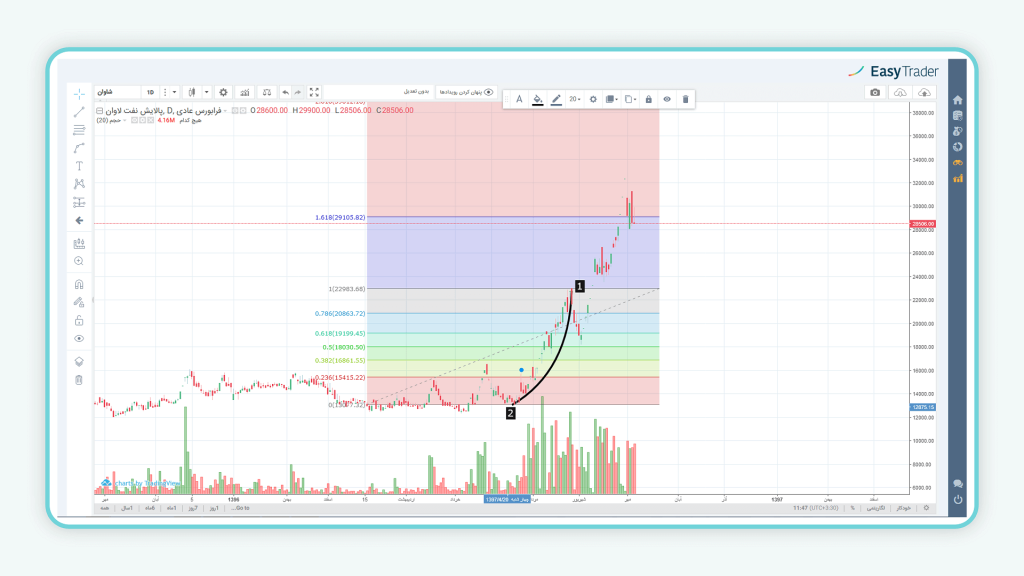Screen dimensions: 1024x576
Task: Click the symbol search field
Action: pos(115,92)
